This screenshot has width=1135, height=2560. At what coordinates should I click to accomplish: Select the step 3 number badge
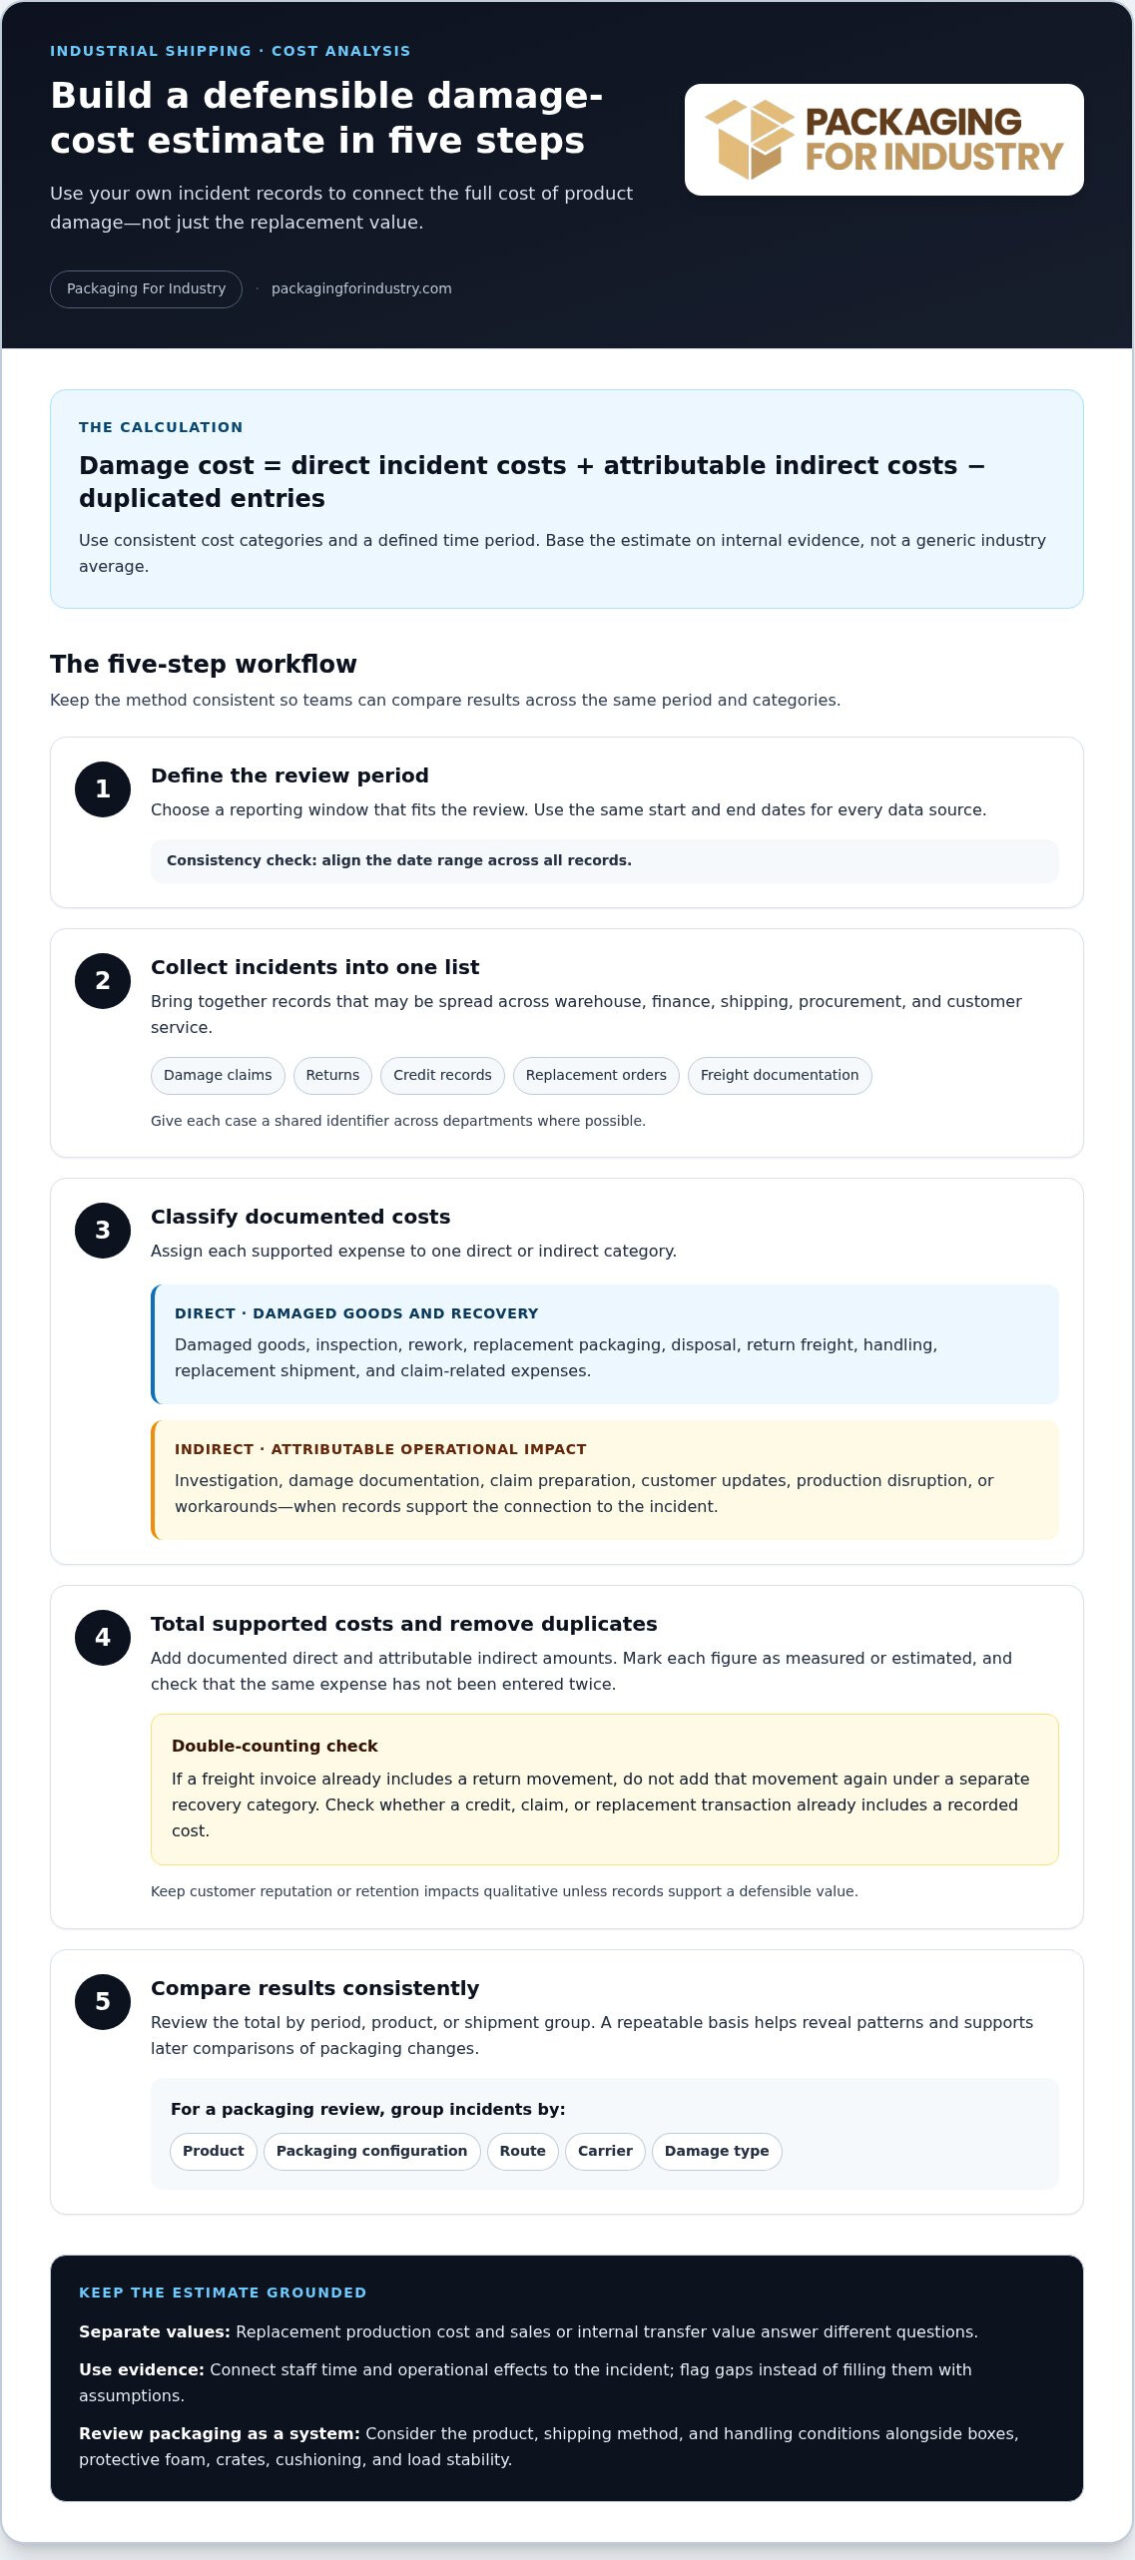(103, 1230)
